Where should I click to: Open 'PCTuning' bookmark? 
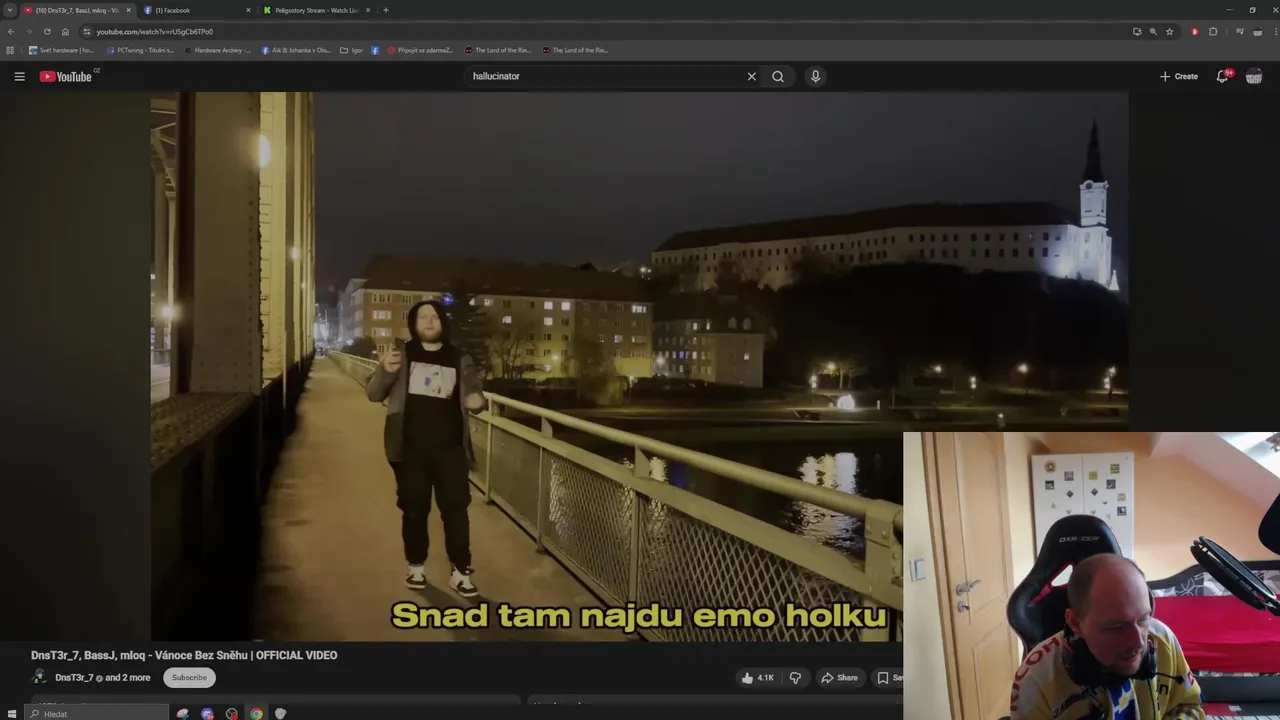click(x=140, y=50)
